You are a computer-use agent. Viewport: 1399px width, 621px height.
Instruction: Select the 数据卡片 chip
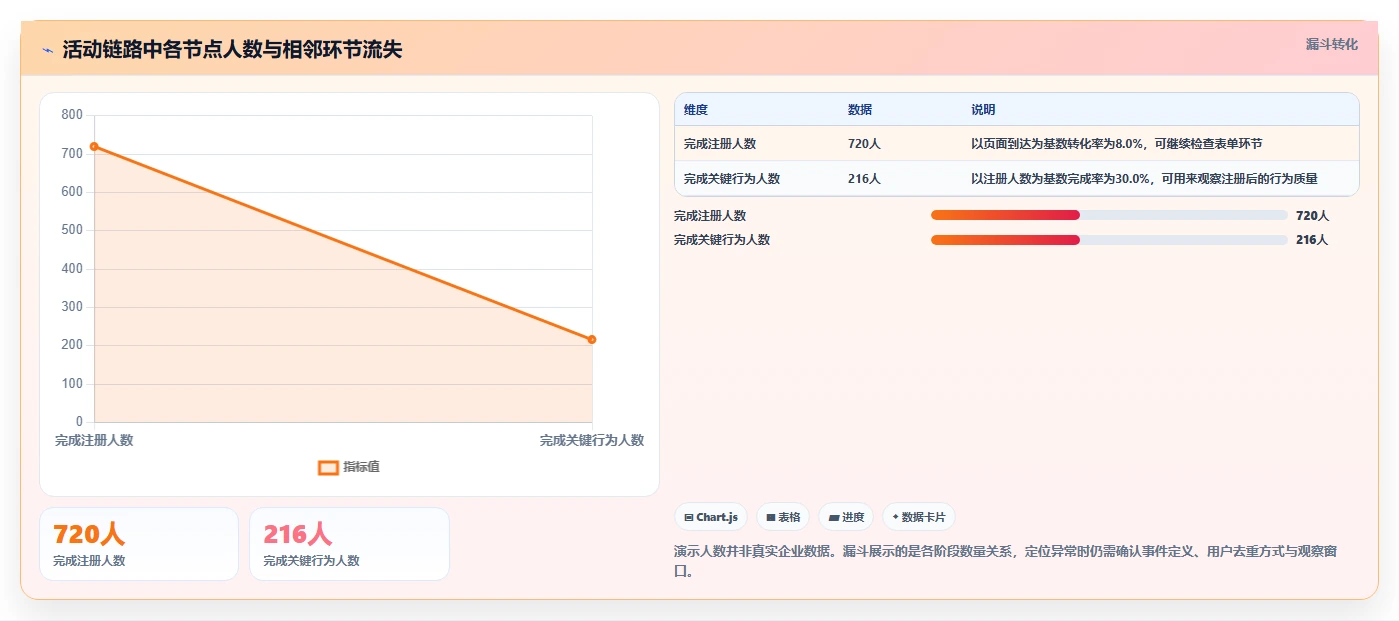point(919,517)
